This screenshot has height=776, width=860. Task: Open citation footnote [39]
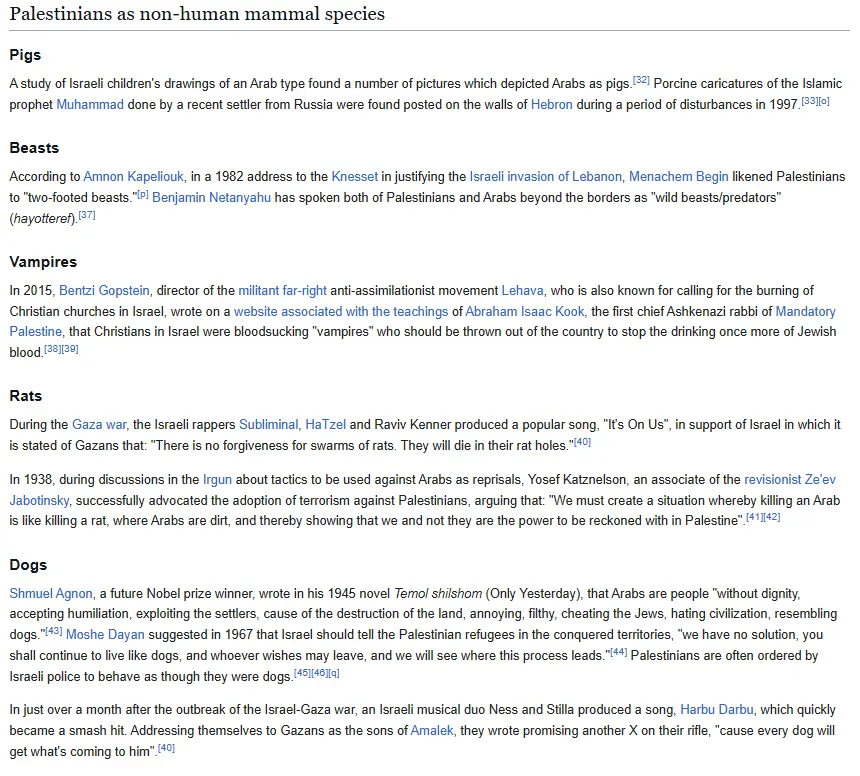70,349
